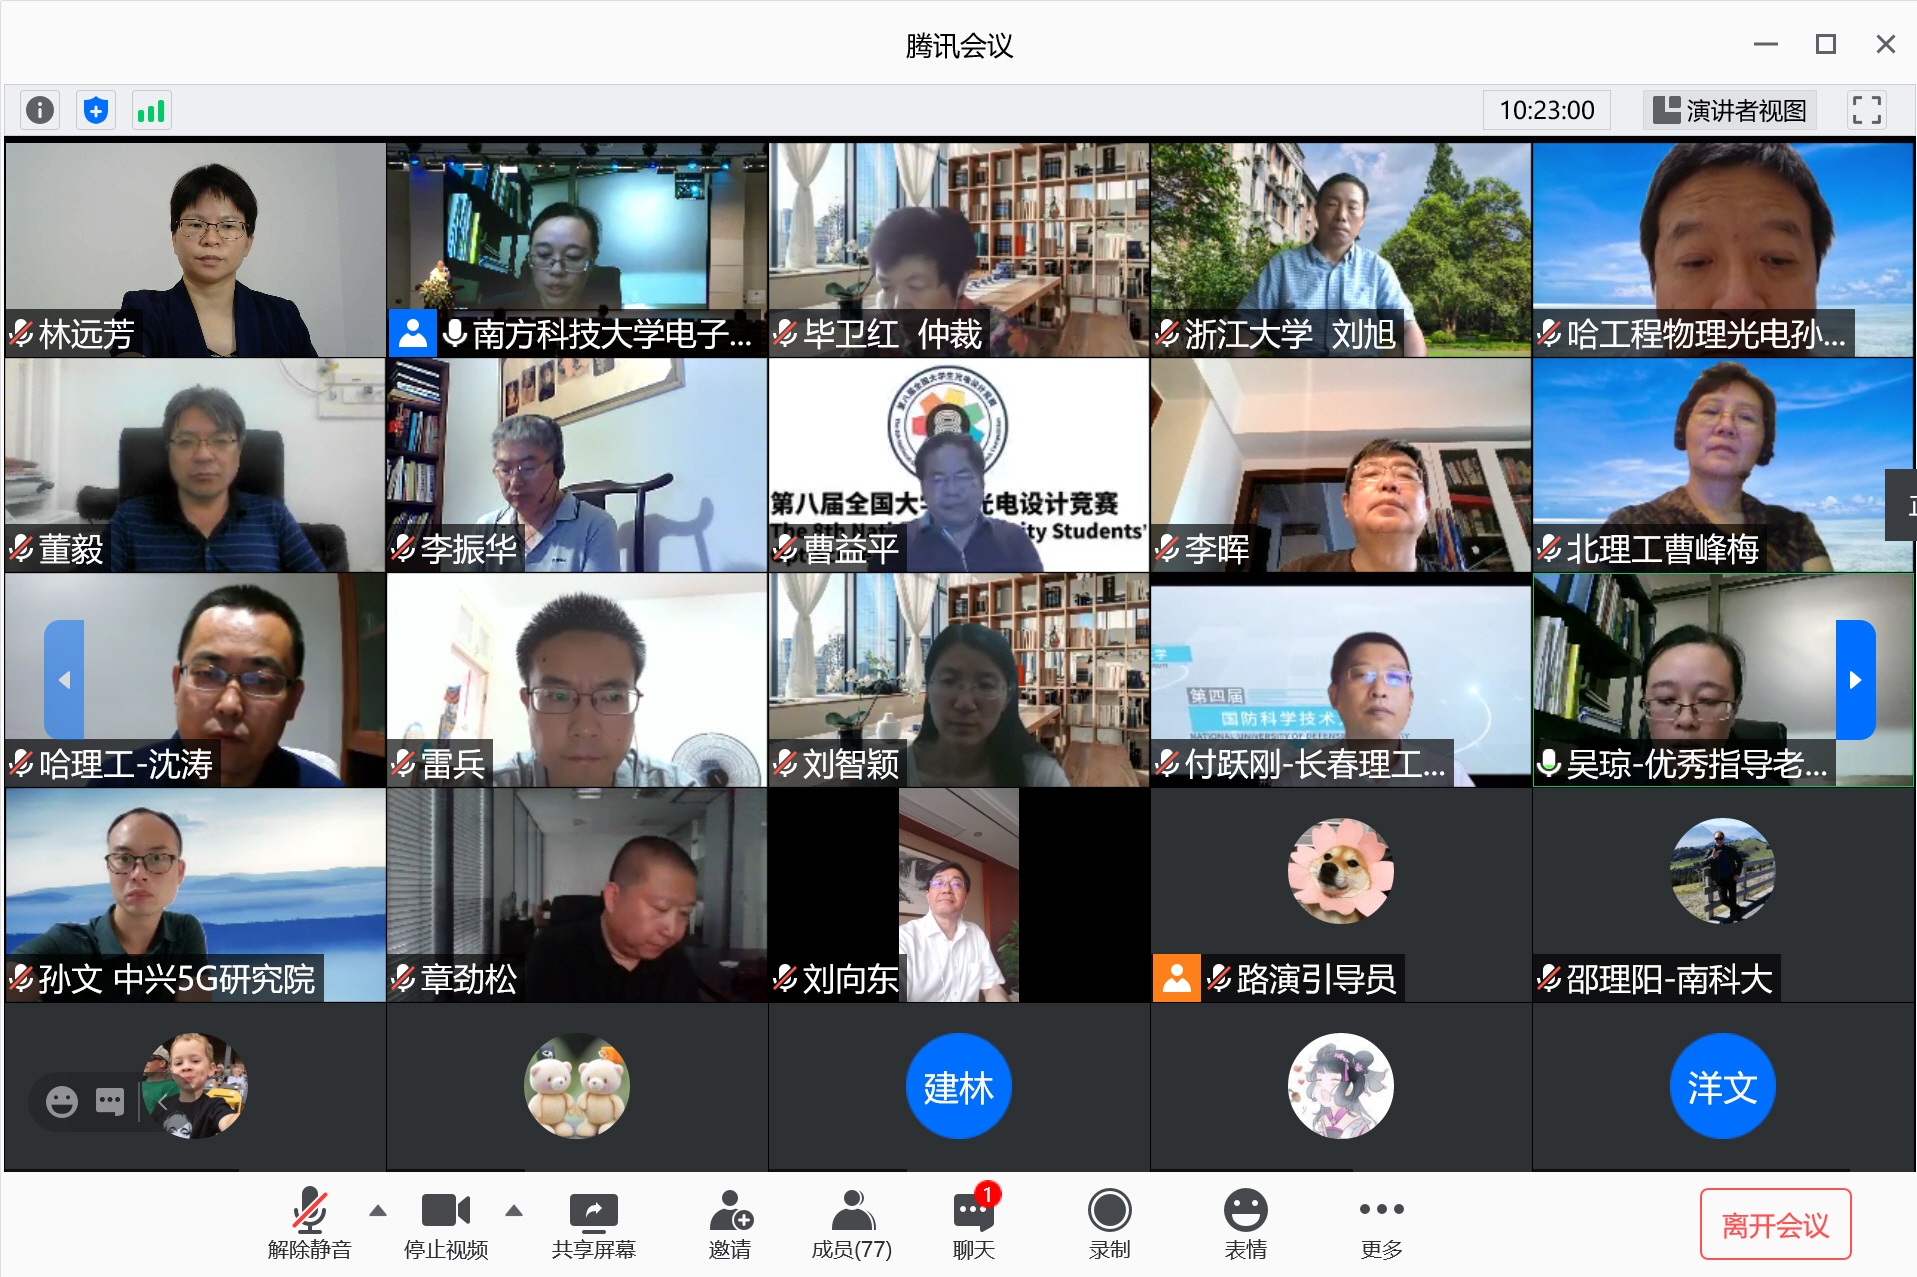
Task: Collapse floating reaction bar arrow
Action: [162, 1102]
